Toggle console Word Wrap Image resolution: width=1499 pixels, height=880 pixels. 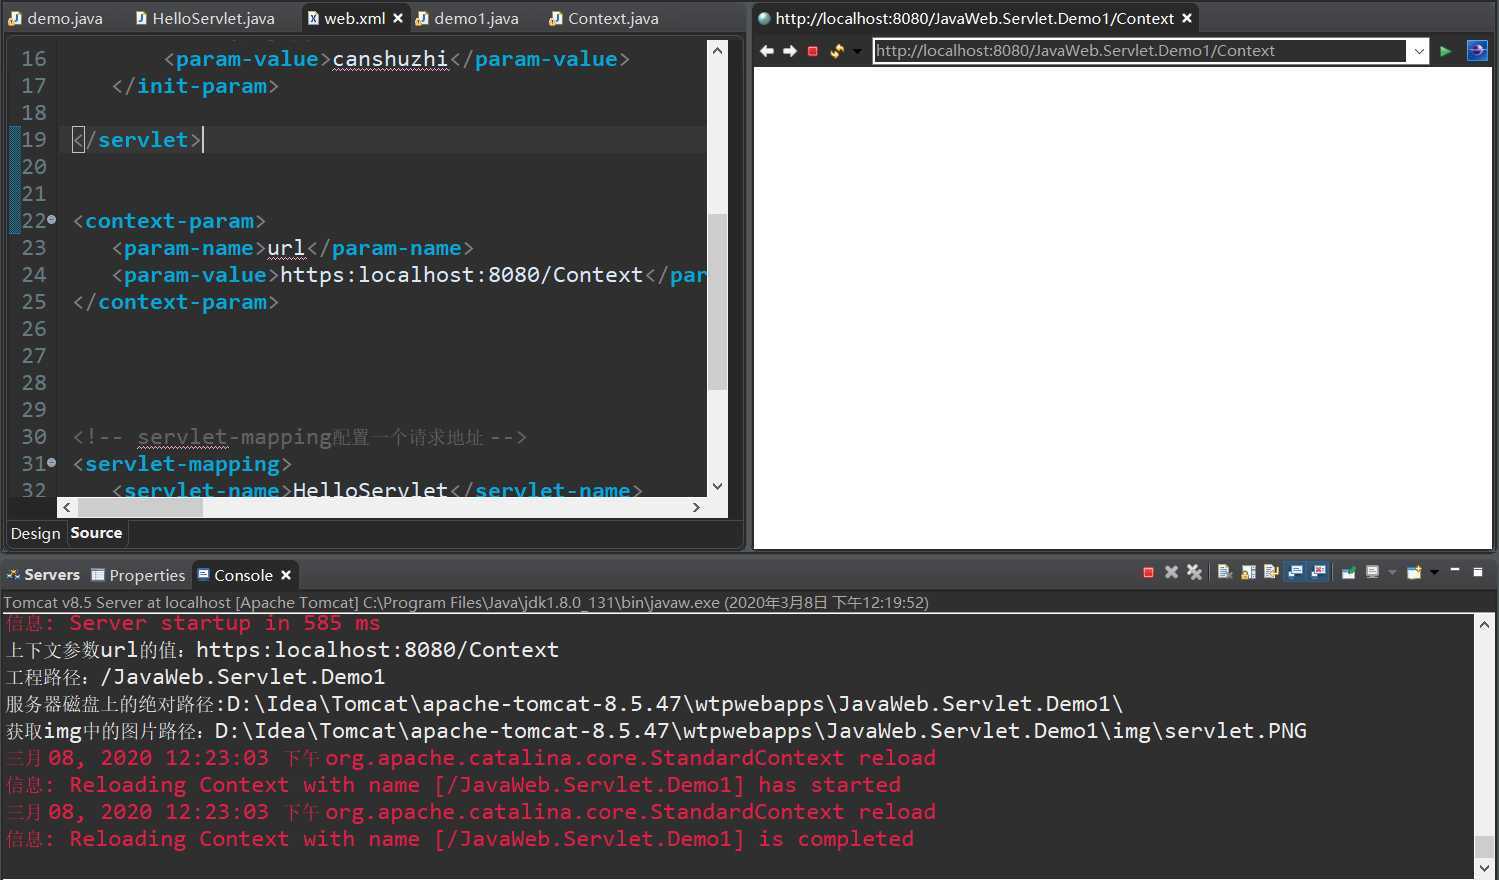(x=1271, y=572)
